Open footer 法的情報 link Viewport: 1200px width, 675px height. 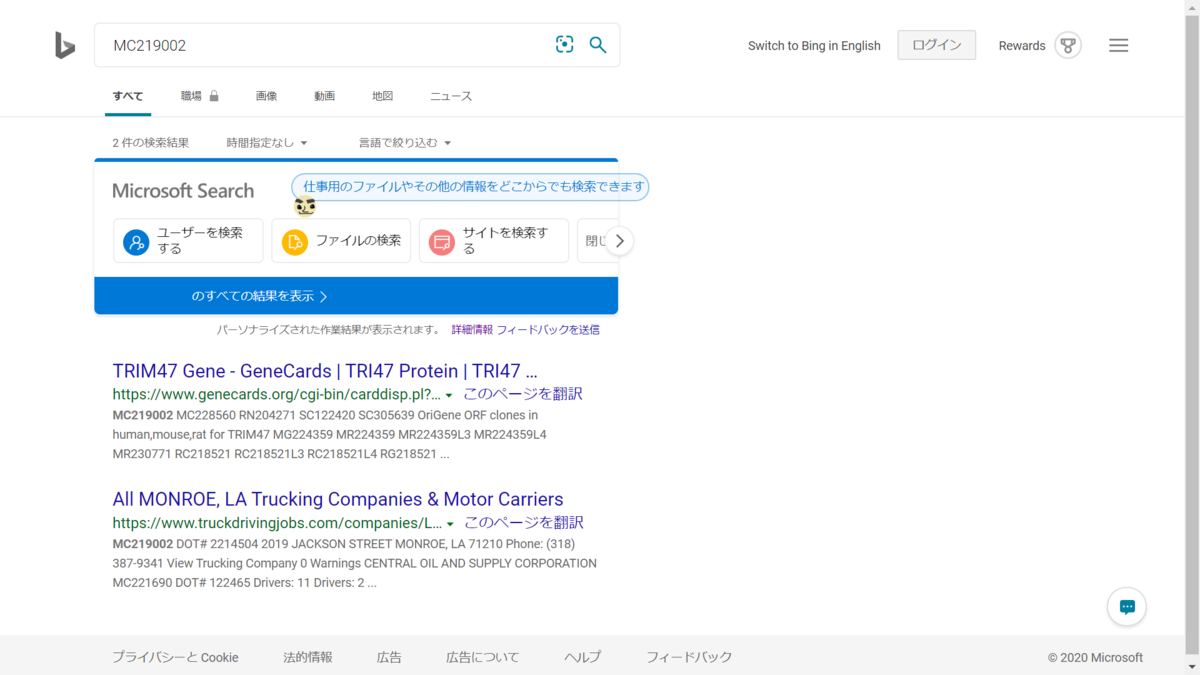point(308,657)
